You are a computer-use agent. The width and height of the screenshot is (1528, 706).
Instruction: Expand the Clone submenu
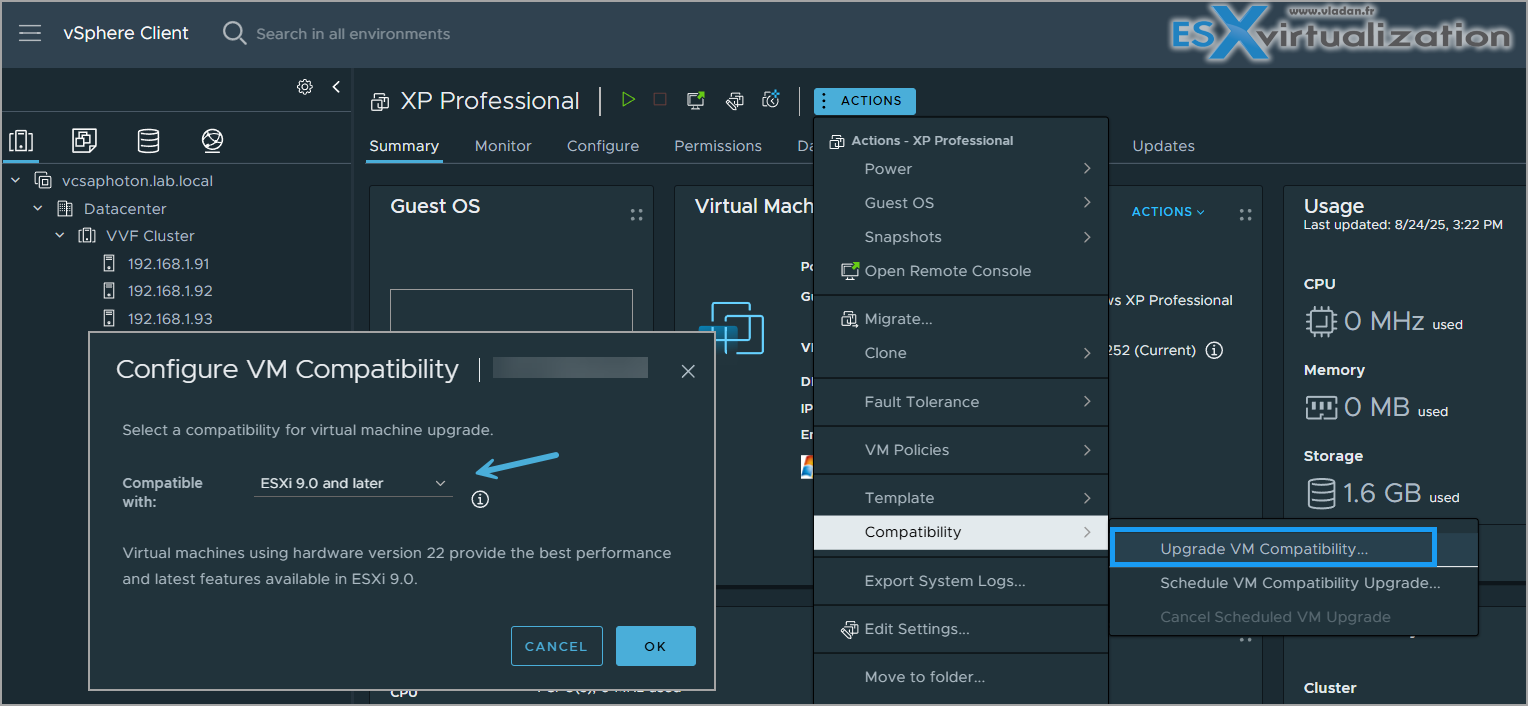[961, 353]
